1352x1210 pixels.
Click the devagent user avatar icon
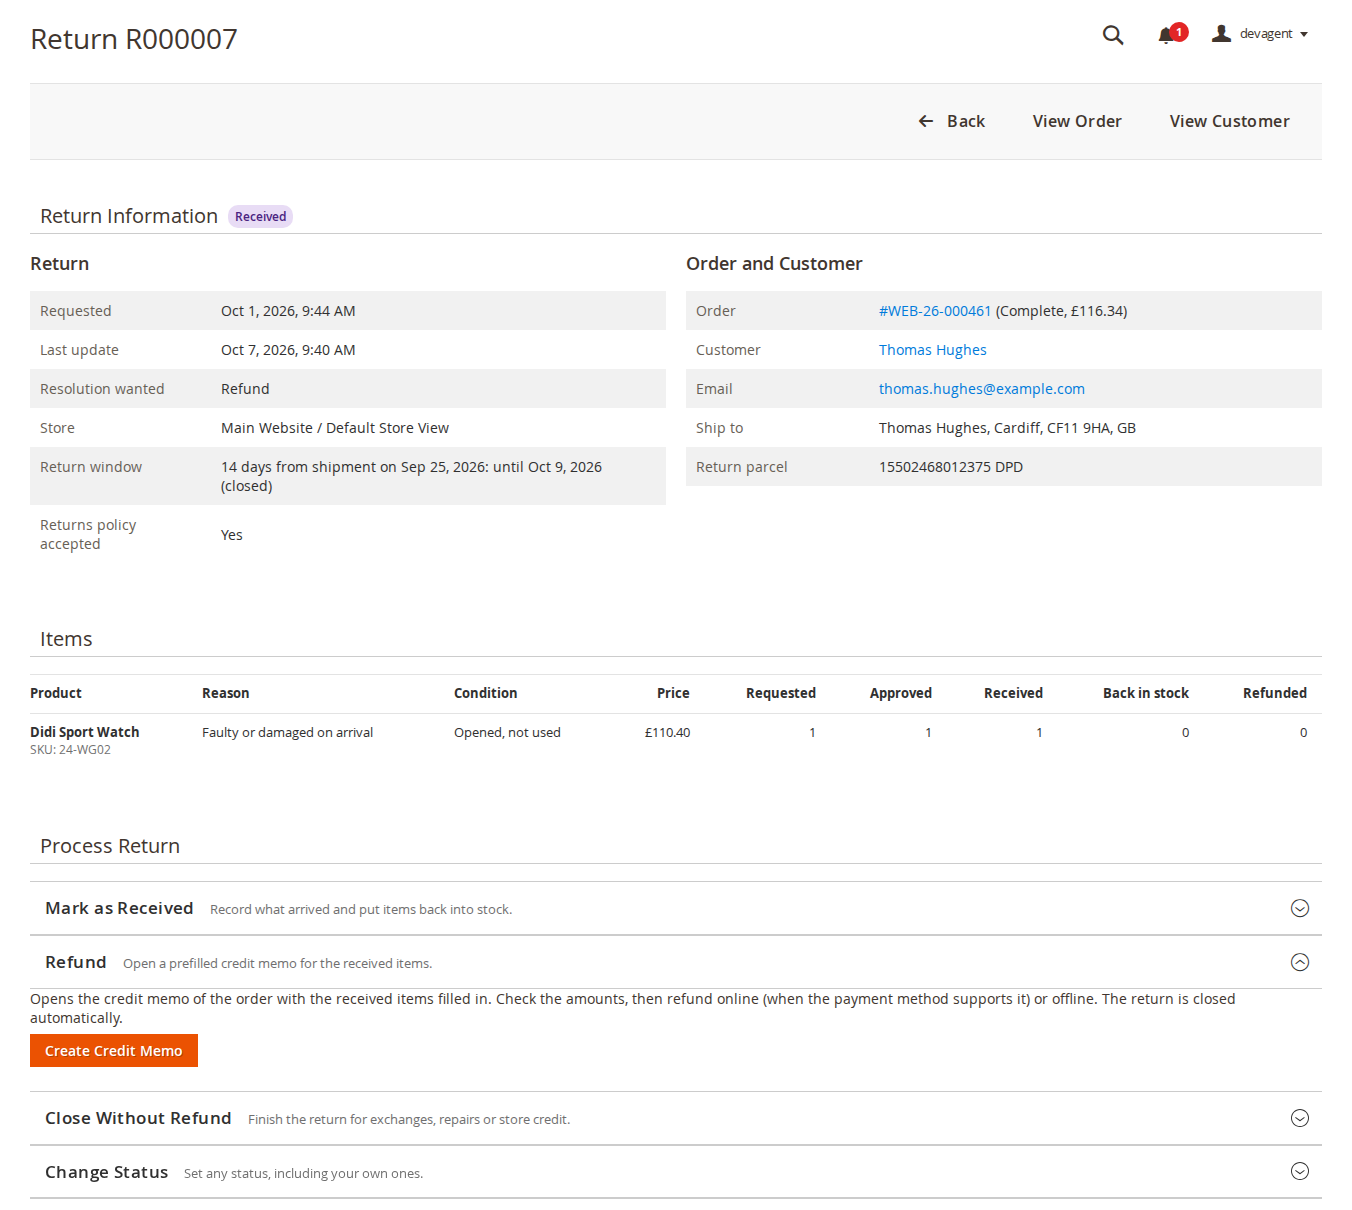(1221, 34)
